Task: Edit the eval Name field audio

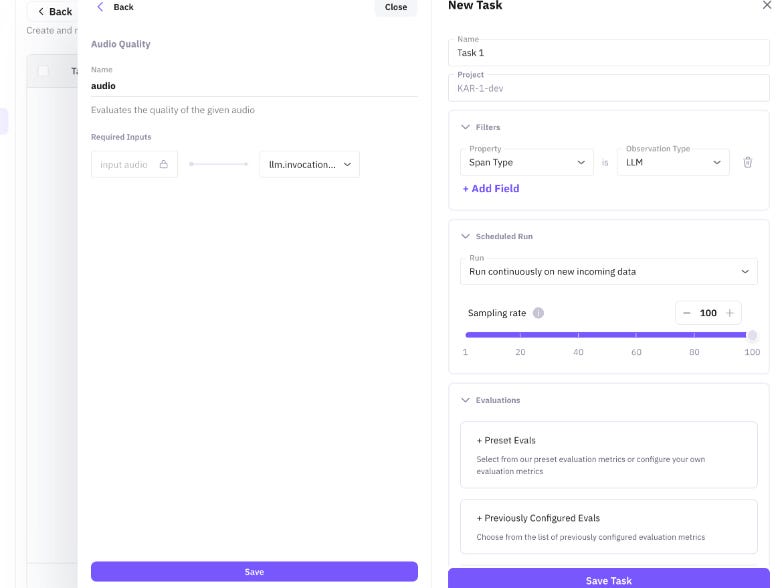Action: (x=254, y=86)
